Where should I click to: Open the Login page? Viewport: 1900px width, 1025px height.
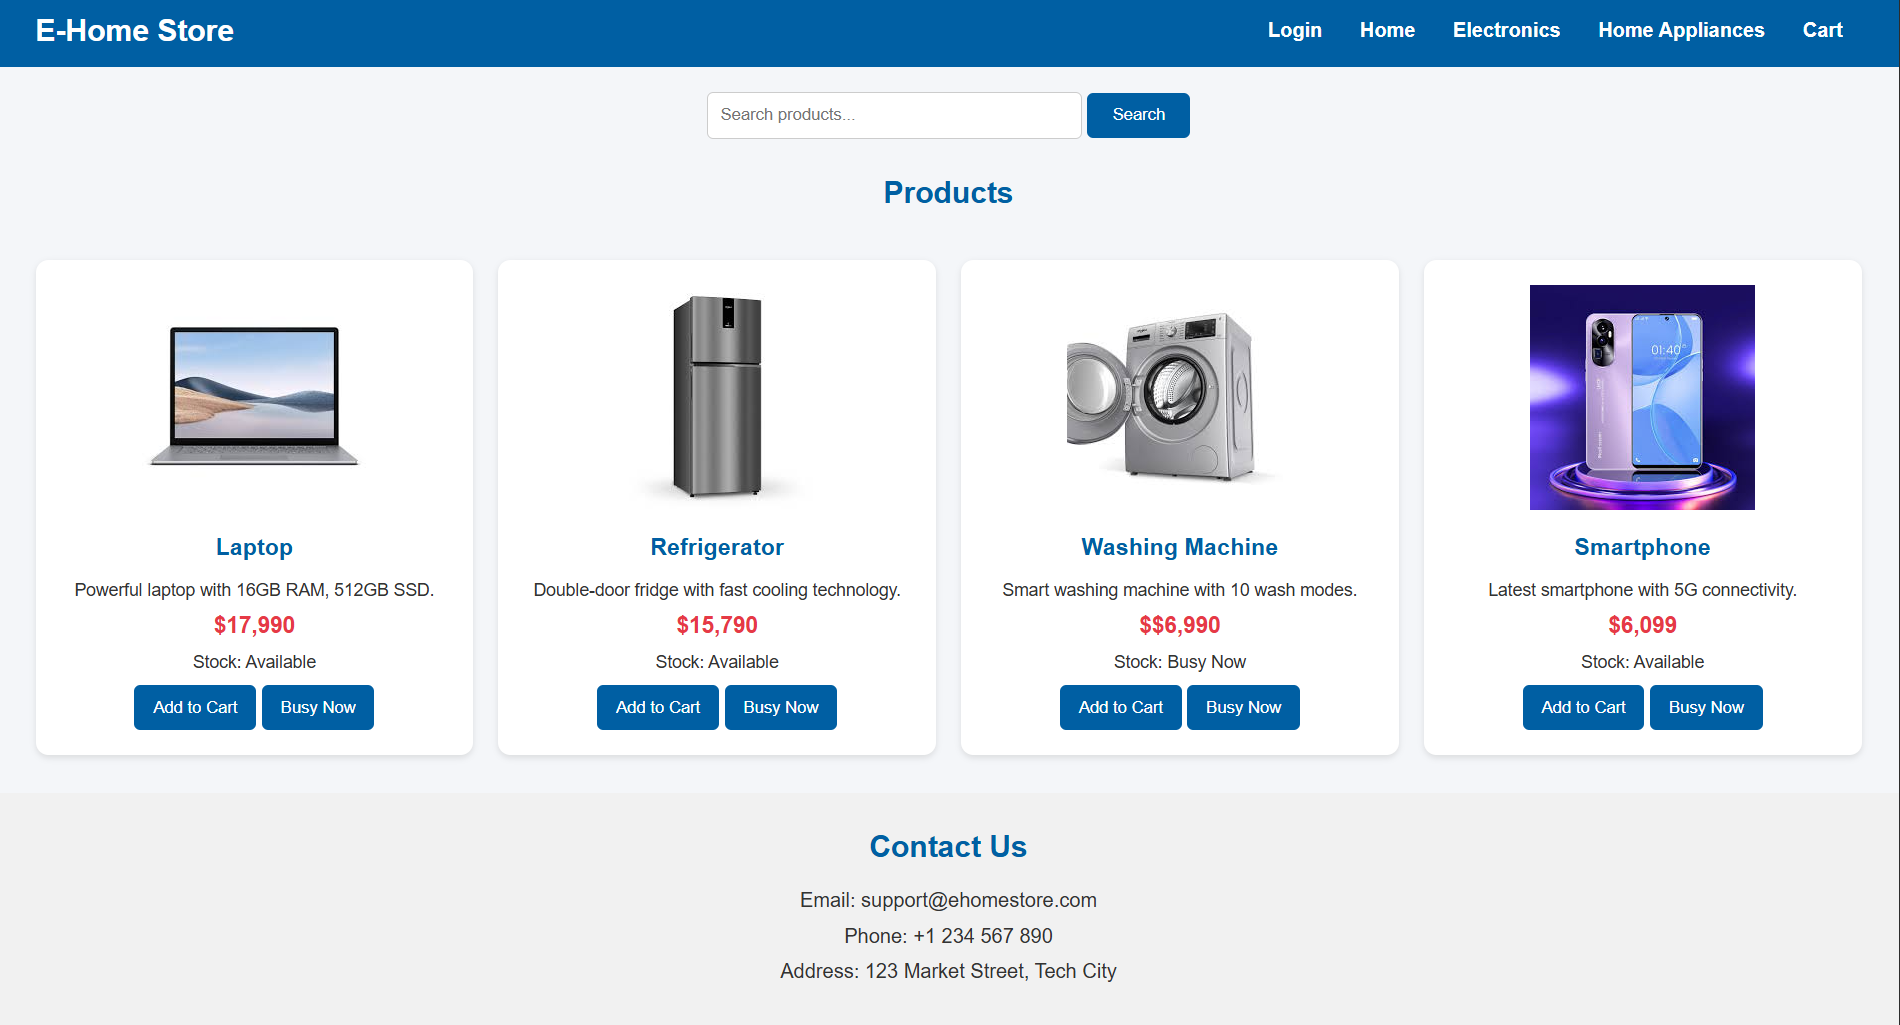point(1294,31)
